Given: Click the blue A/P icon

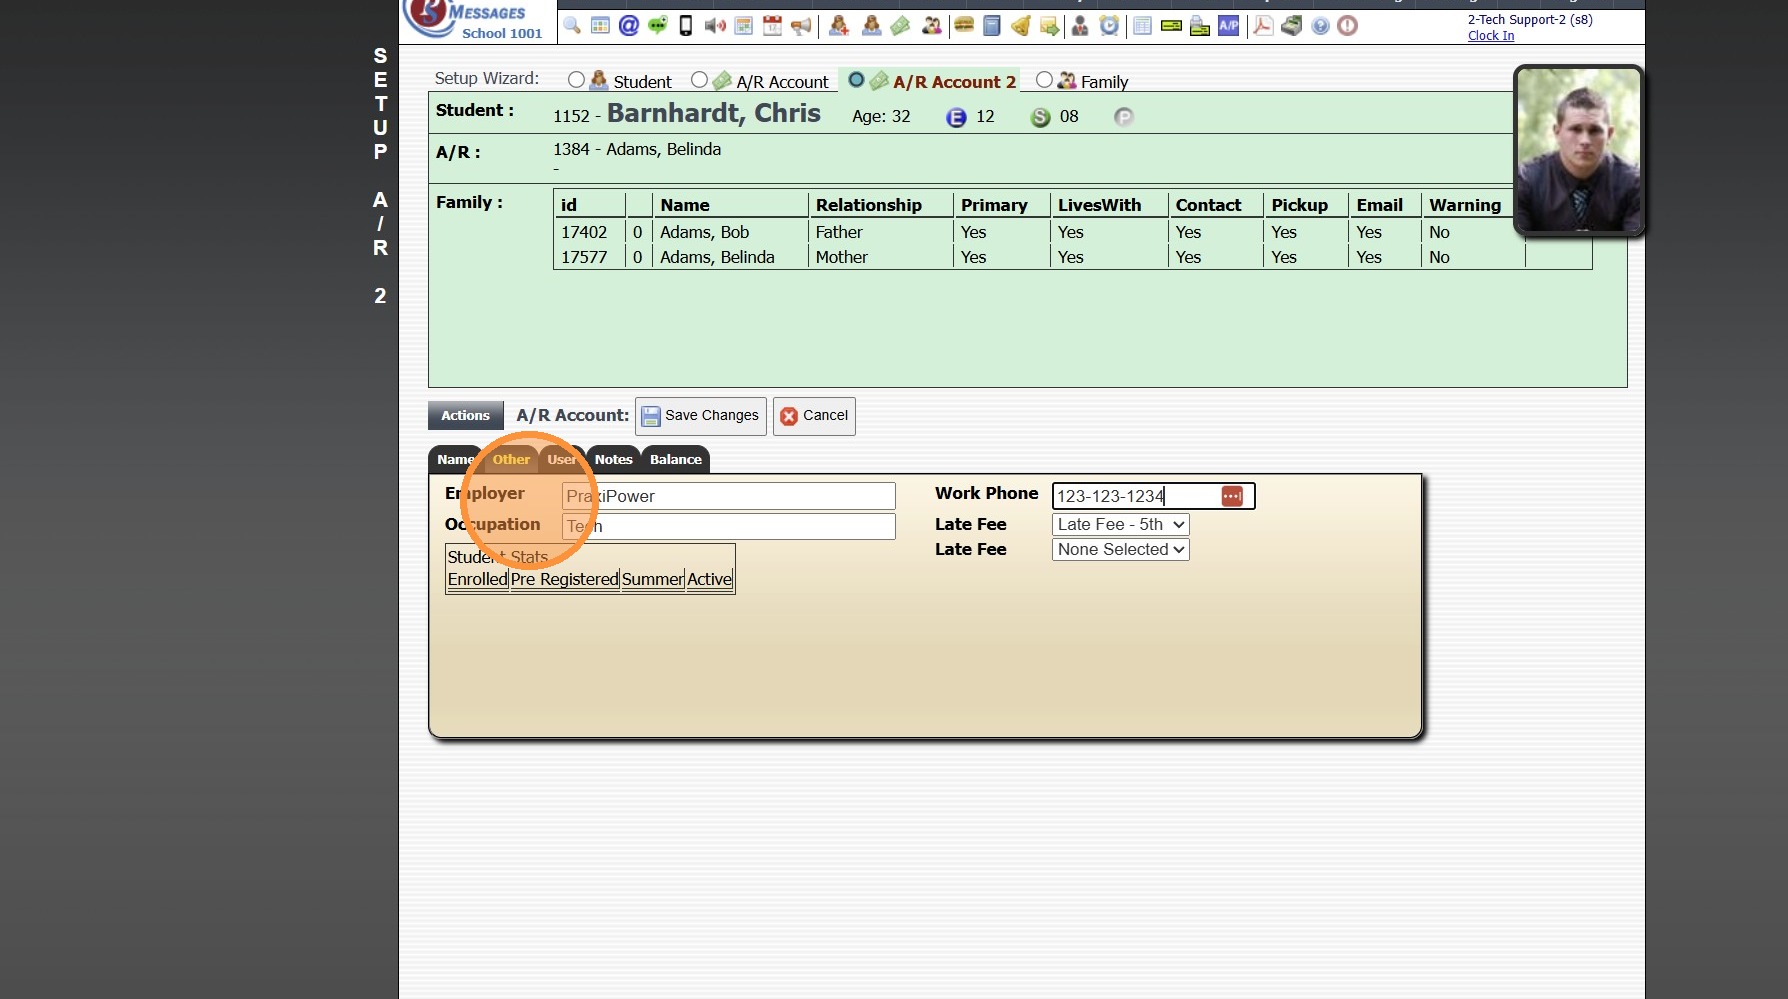Looking at the screenshot, I should pos(1228,26).
